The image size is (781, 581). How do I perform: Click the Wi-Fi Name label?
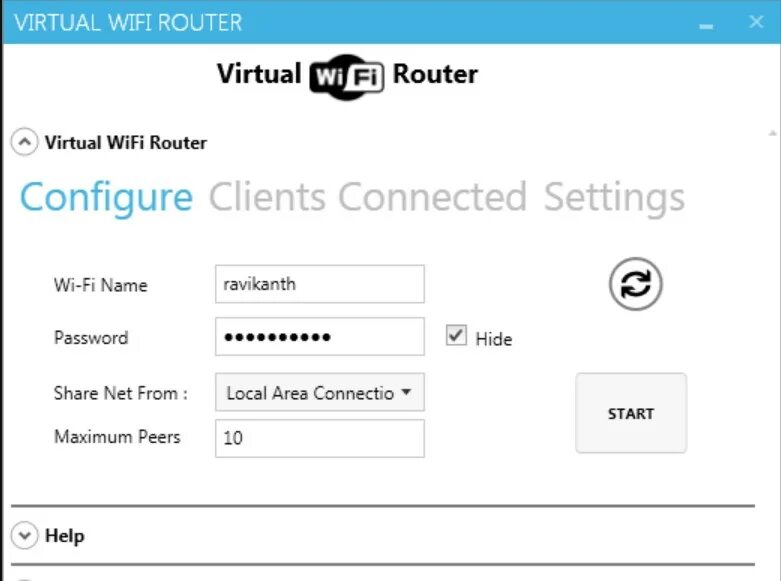[x=101, y=285]
